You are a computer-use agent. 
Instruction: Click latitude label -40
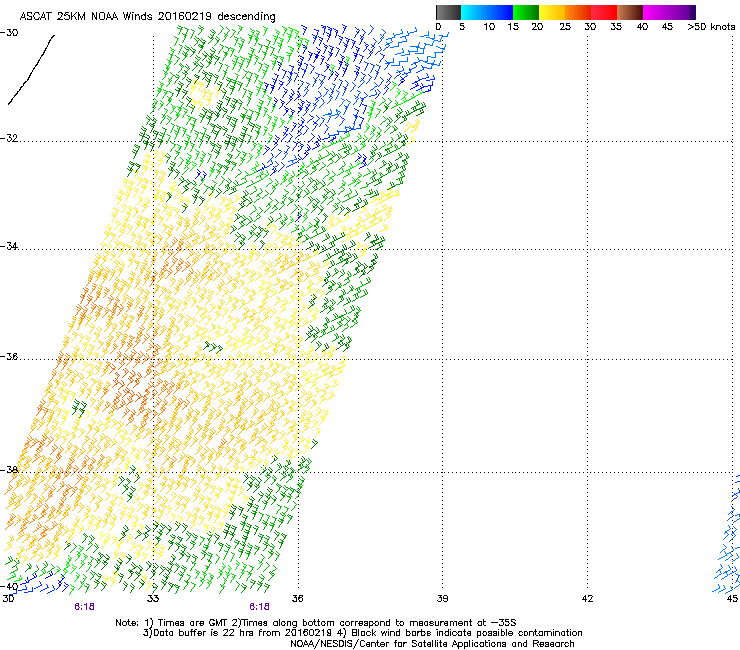click(x=9, y=587)
